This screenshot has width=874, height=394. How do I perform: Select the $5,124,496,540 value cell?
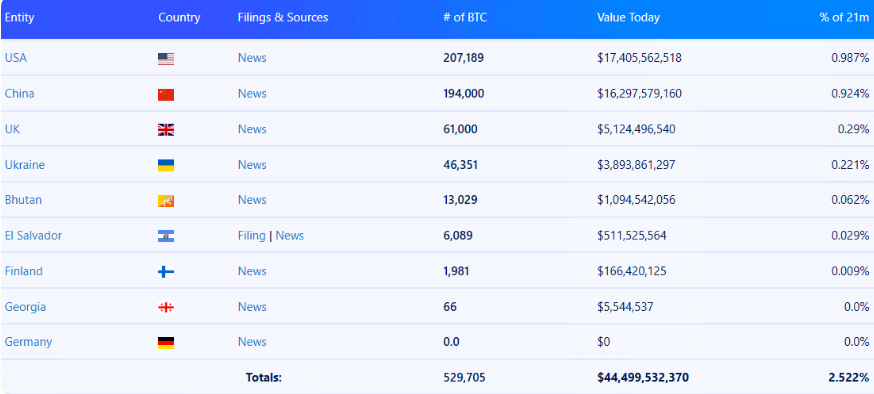coord(636,129)
